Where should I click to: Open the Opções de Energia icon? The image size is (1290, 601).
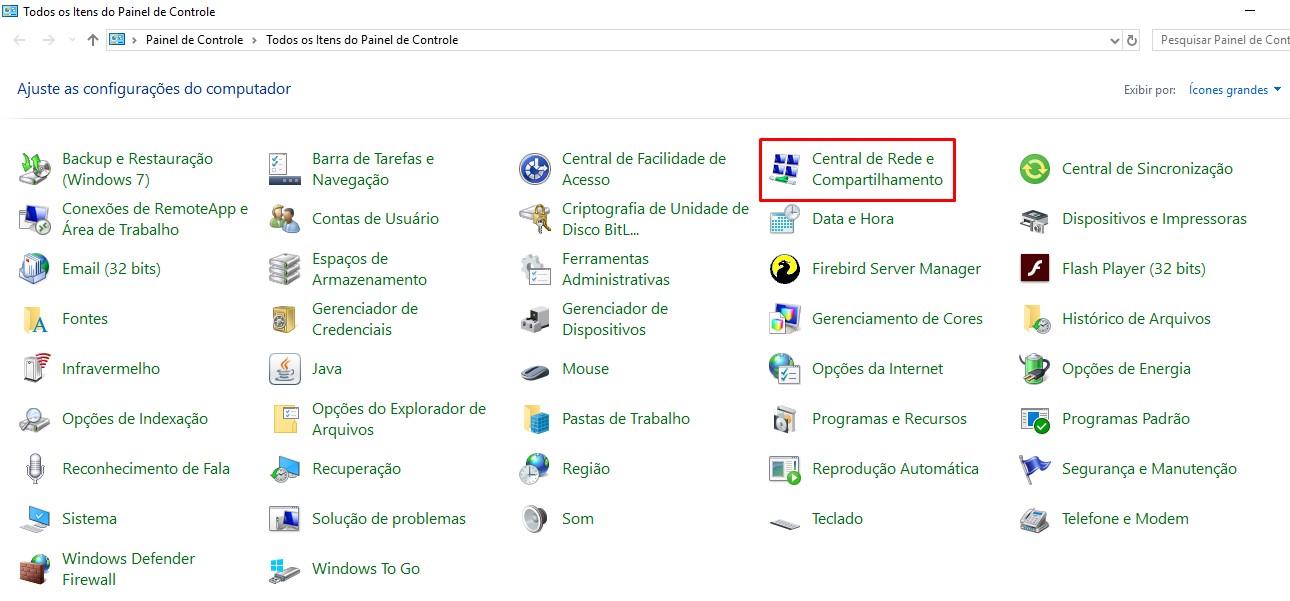point(1035,369)
